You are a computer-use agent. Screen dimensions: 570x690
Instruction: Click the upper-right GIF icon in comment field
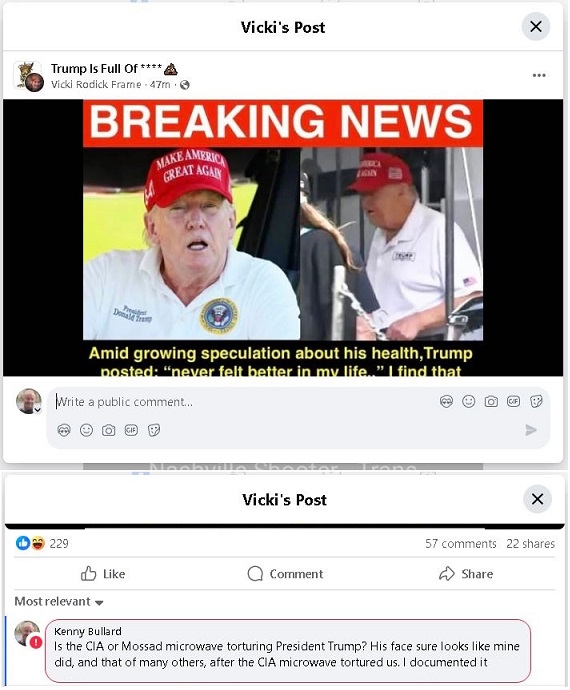[x=513, y=401]
